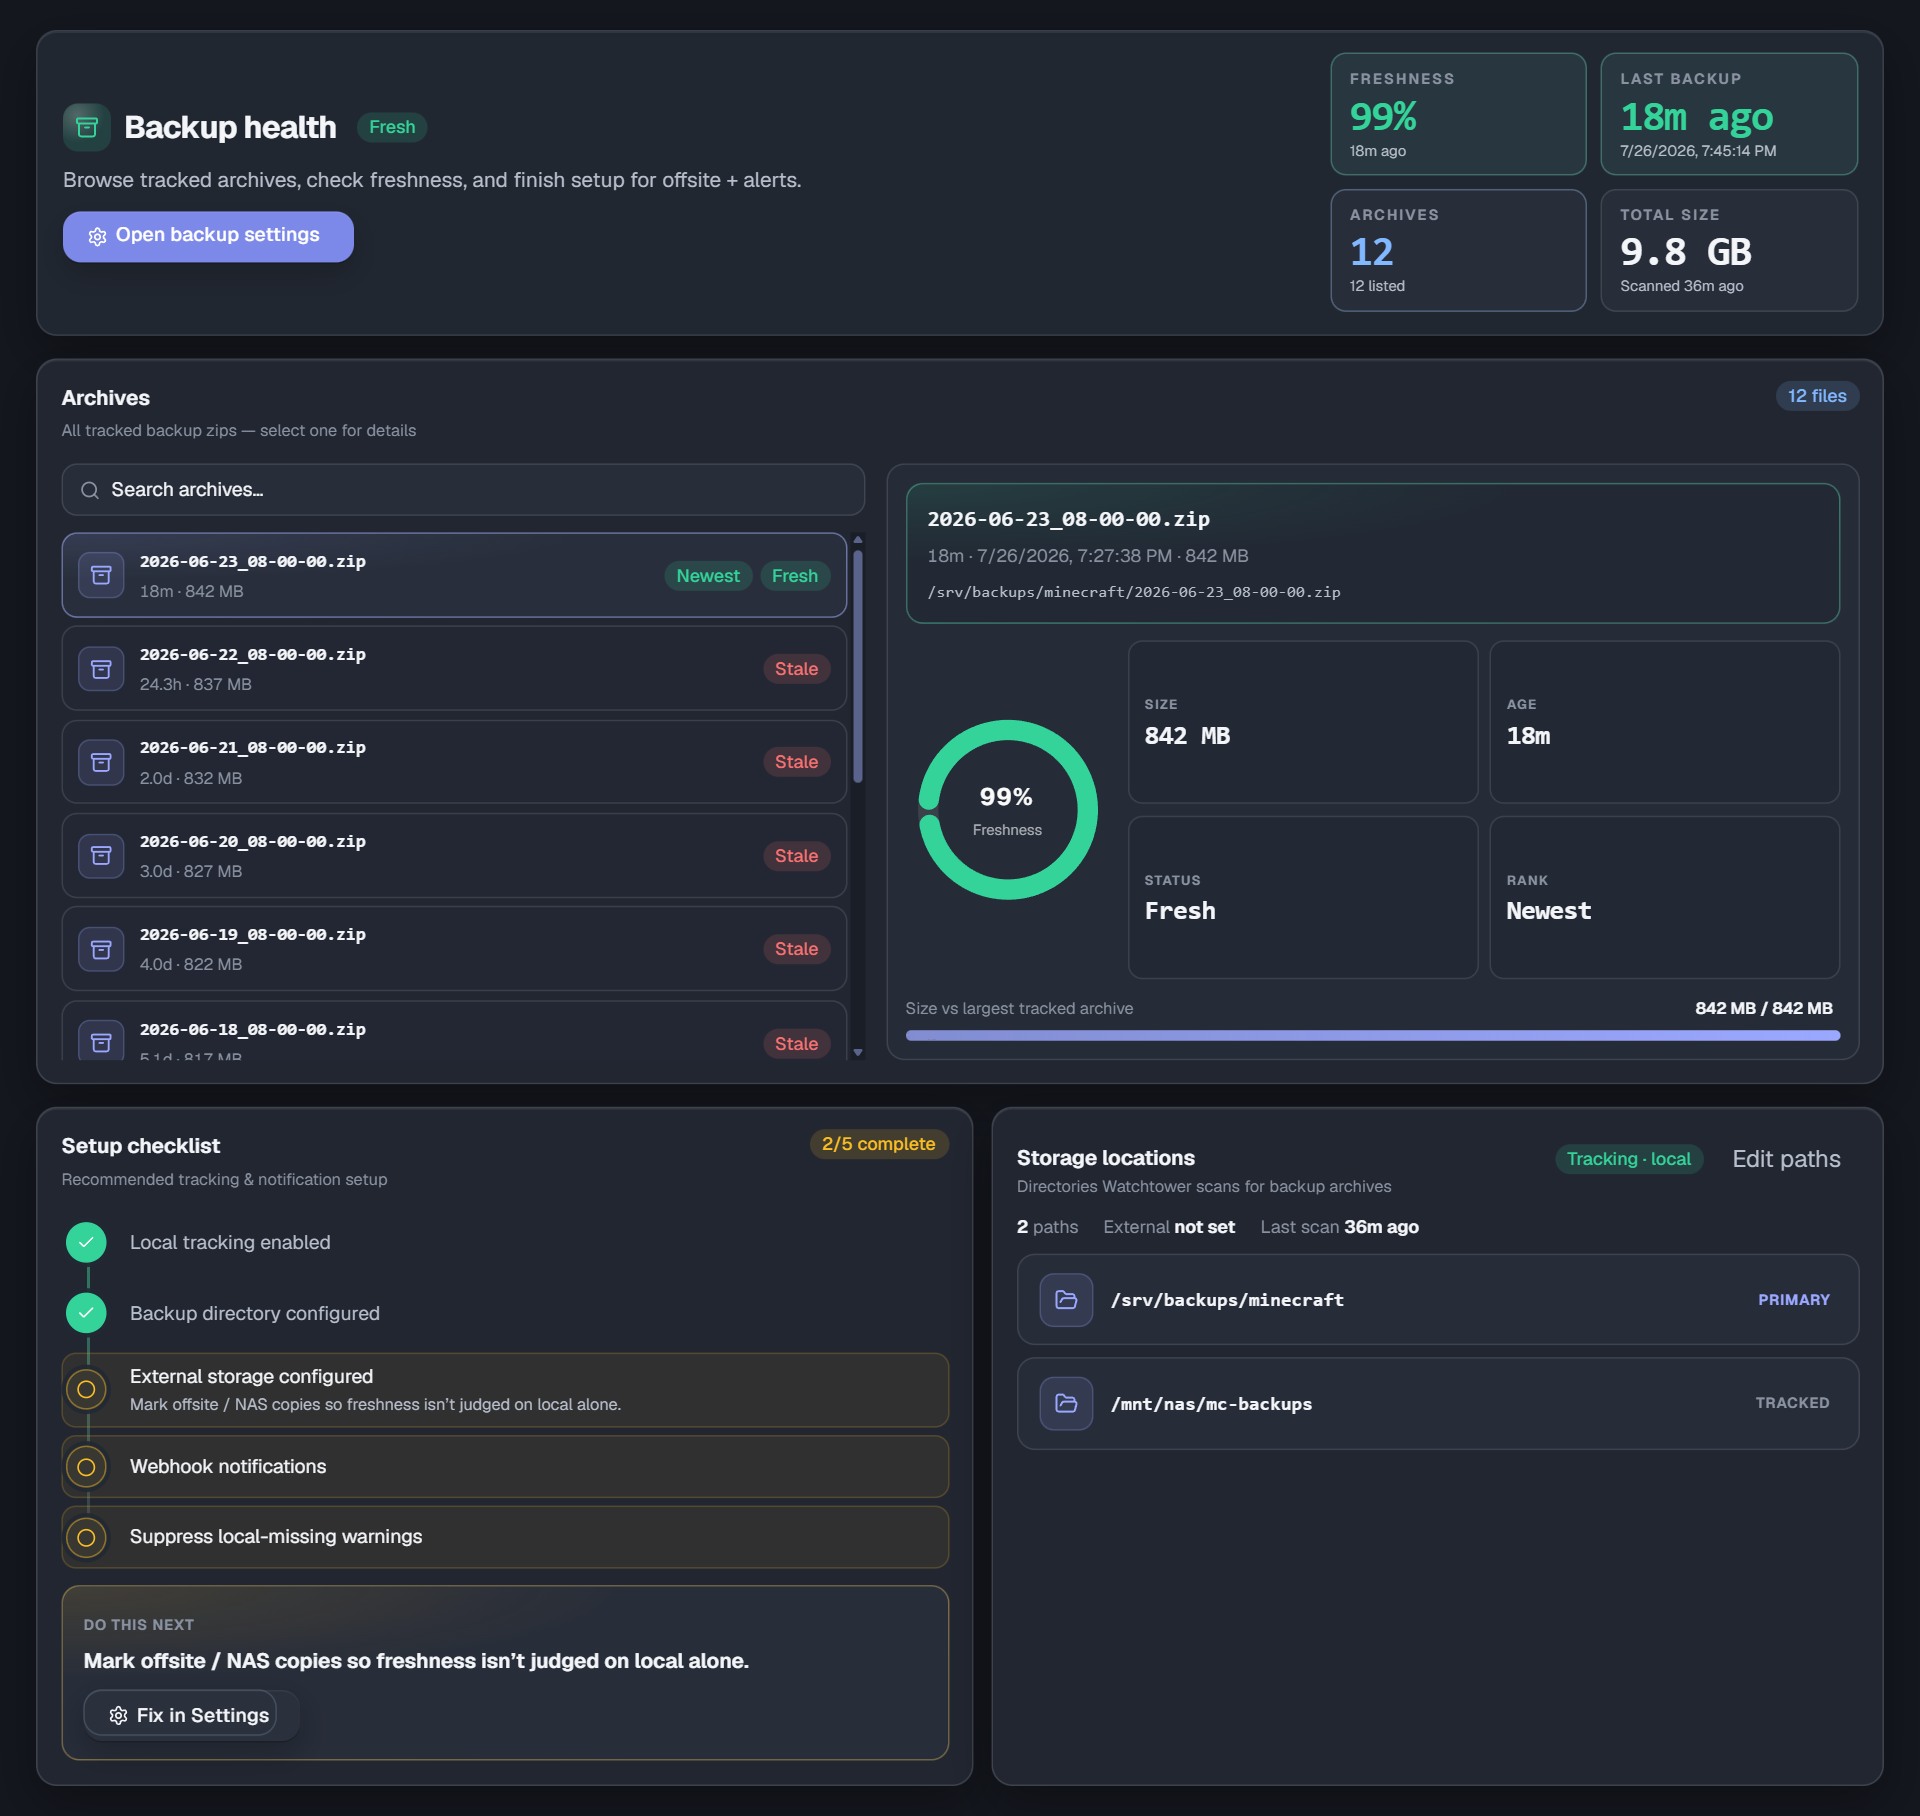This screenshot has height=1816, width=1920.
Task: Open backup settings
Action: coord(208,236)
